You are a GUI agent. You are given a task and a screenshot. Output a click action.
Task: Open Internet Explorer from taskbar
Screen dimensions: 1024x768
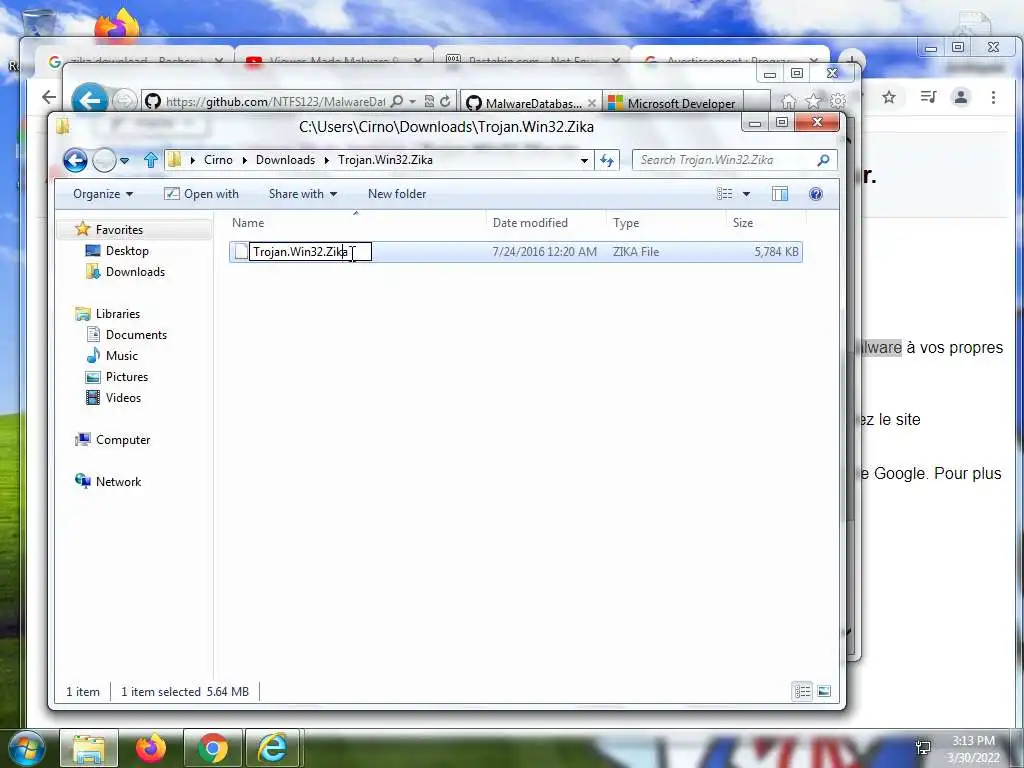274,748
